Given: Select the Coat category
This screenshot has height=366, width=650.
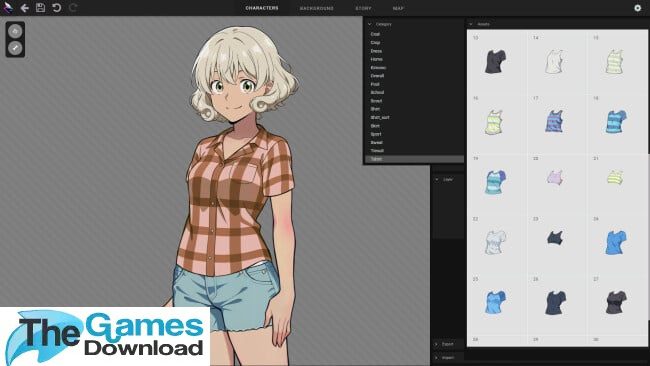Looking at the screenshot, I should [x=375, y=34].
